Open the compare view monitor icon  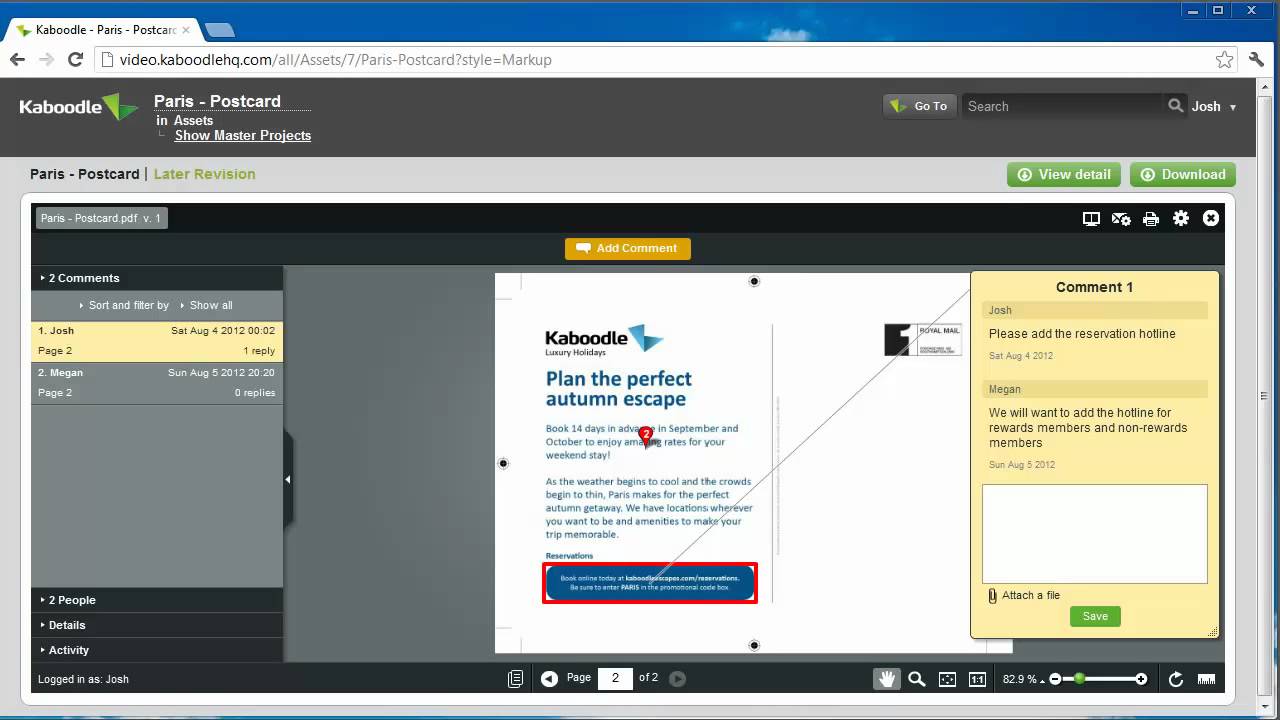point(1091,218)
